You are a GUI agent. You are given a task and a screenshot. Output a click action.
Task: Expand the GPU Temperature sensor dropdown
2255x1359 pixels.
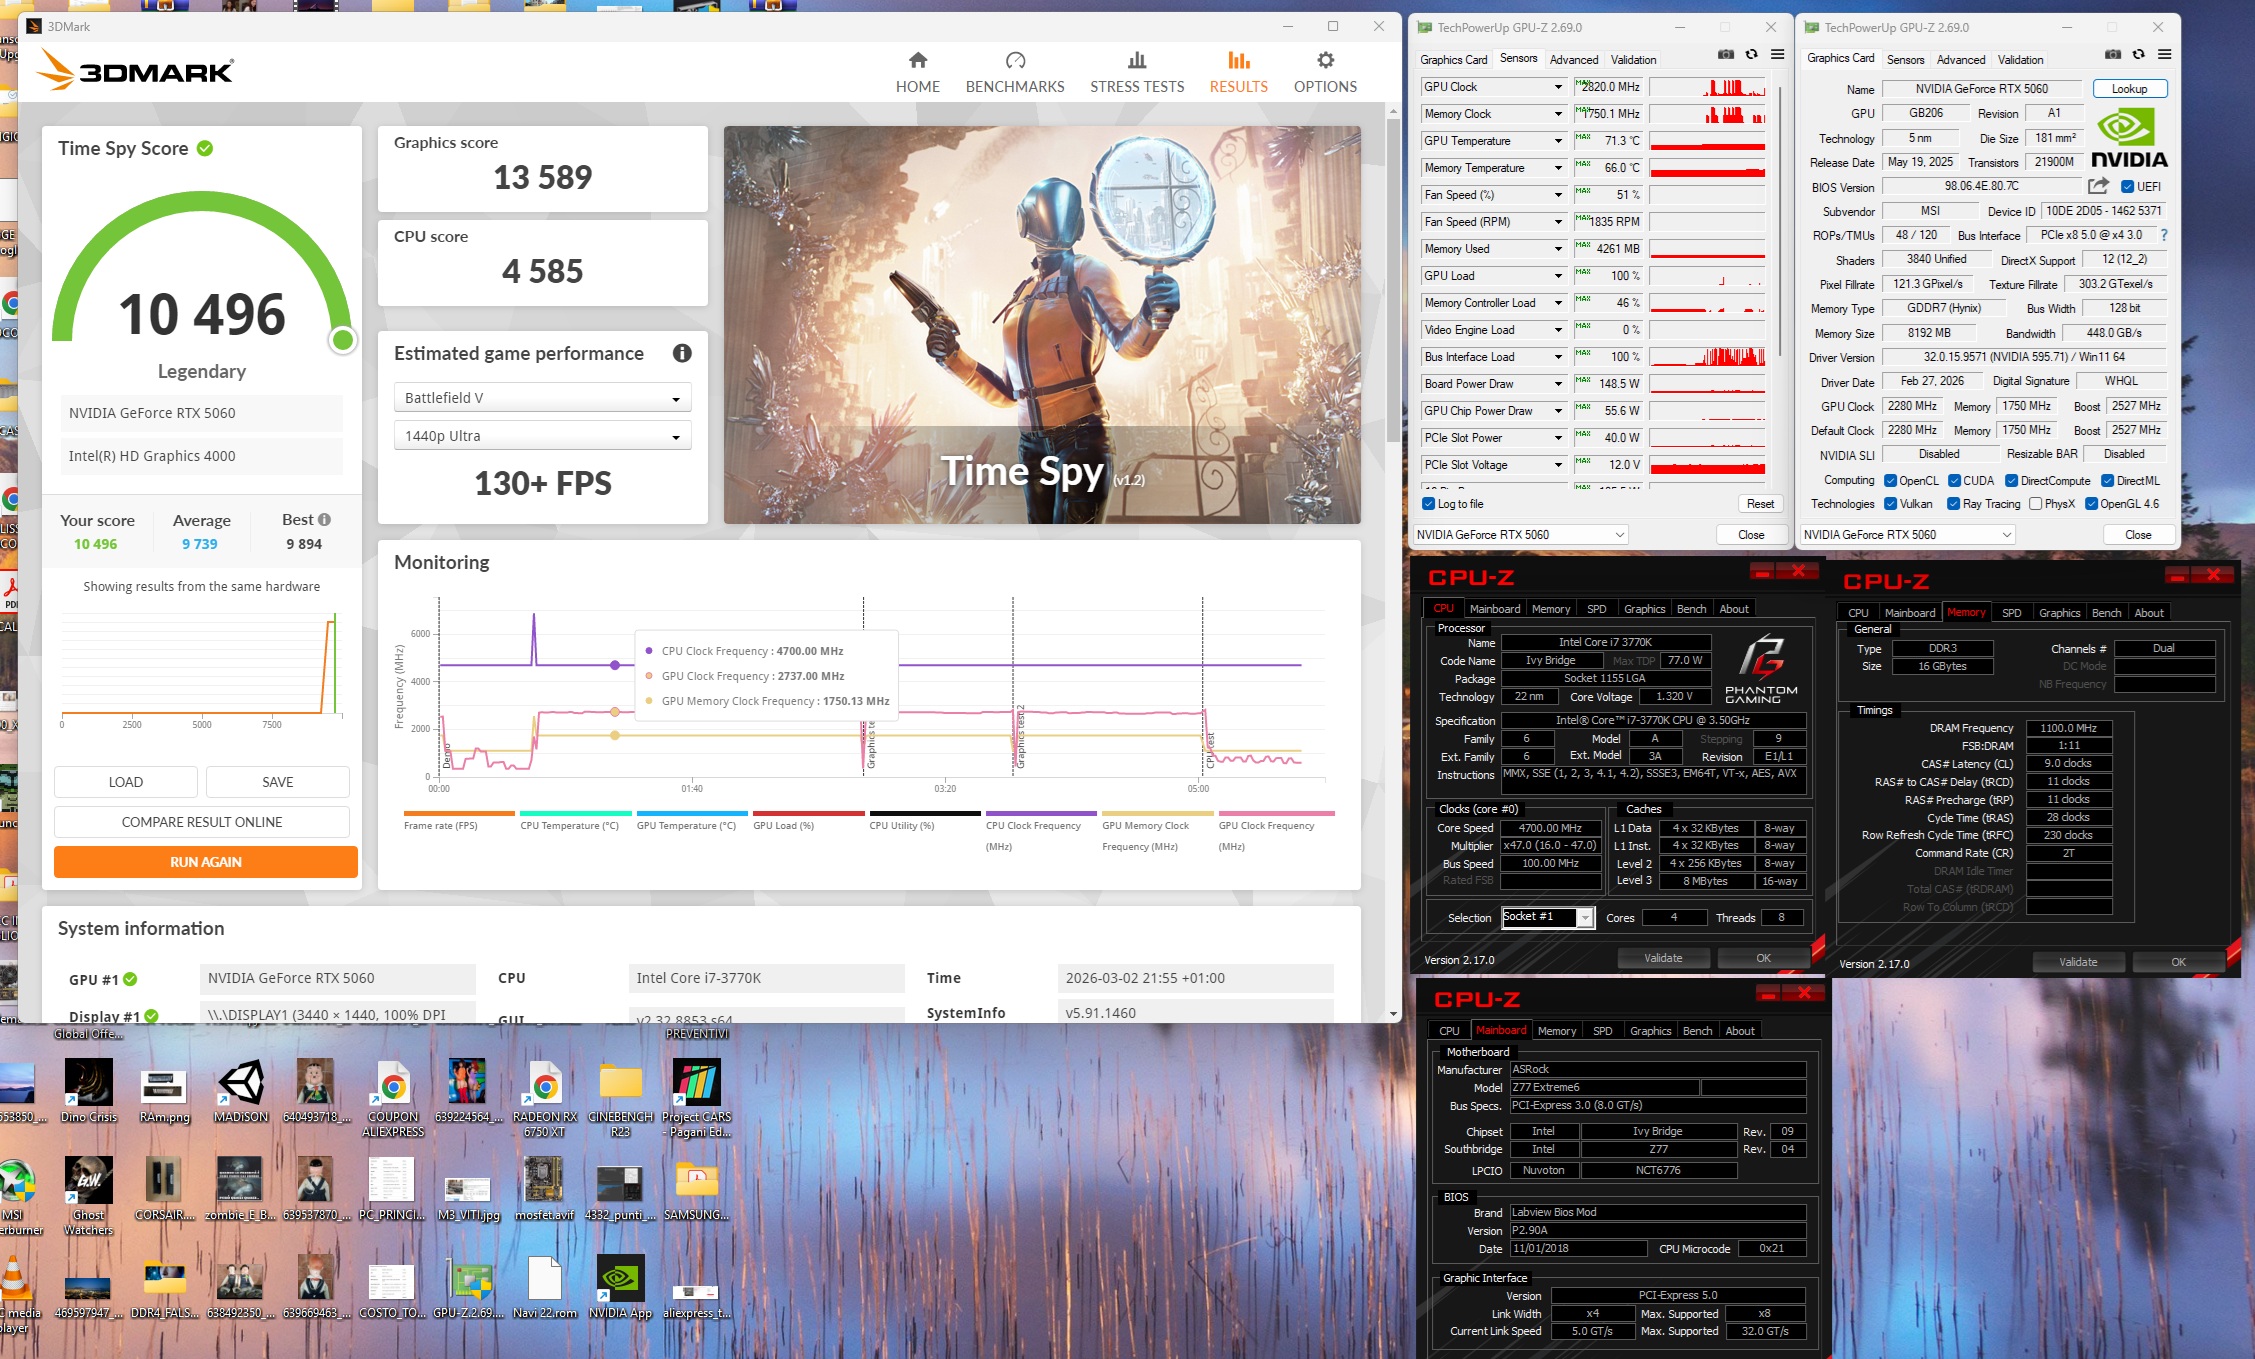coord(1558,141)
